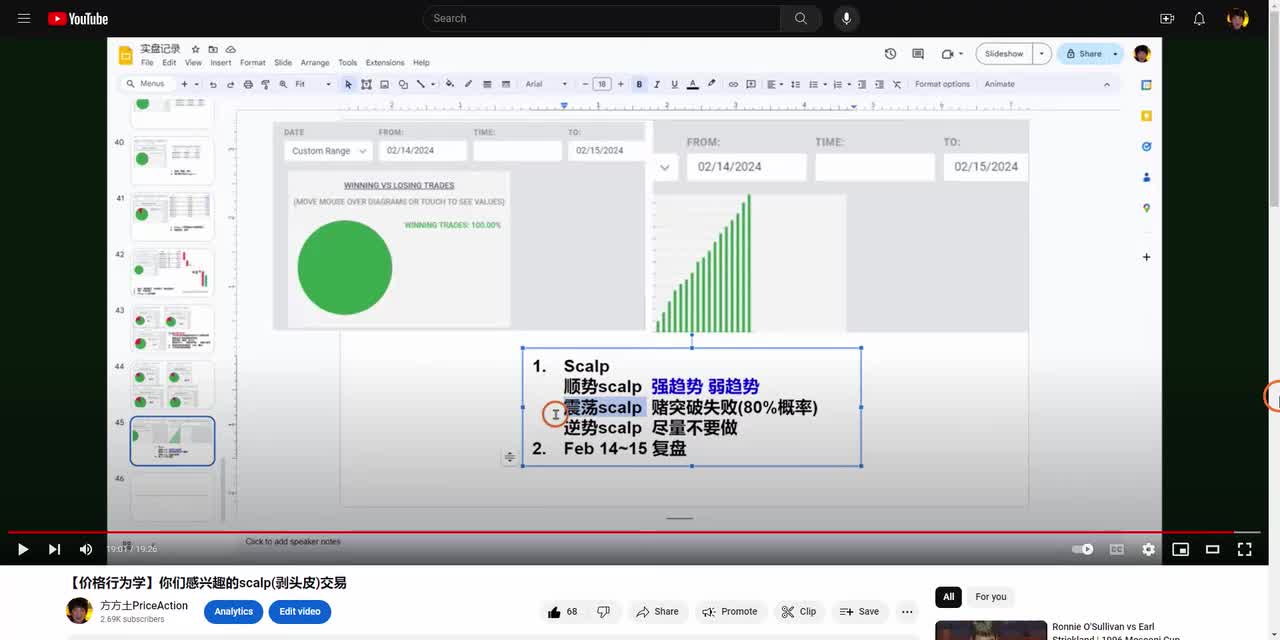Open the Slides Insert menu

tap(220, 62)
